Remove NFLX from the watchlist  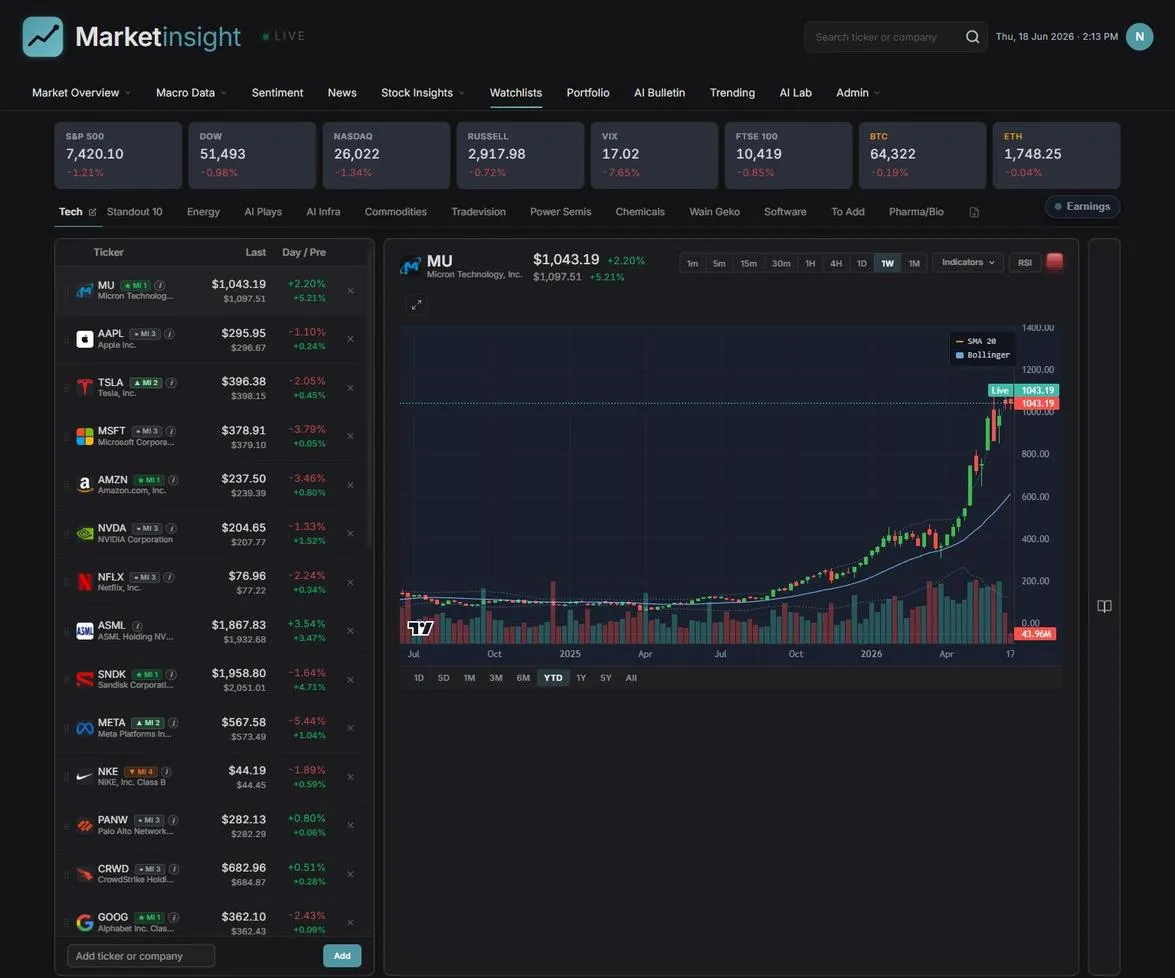click(350, 582)
